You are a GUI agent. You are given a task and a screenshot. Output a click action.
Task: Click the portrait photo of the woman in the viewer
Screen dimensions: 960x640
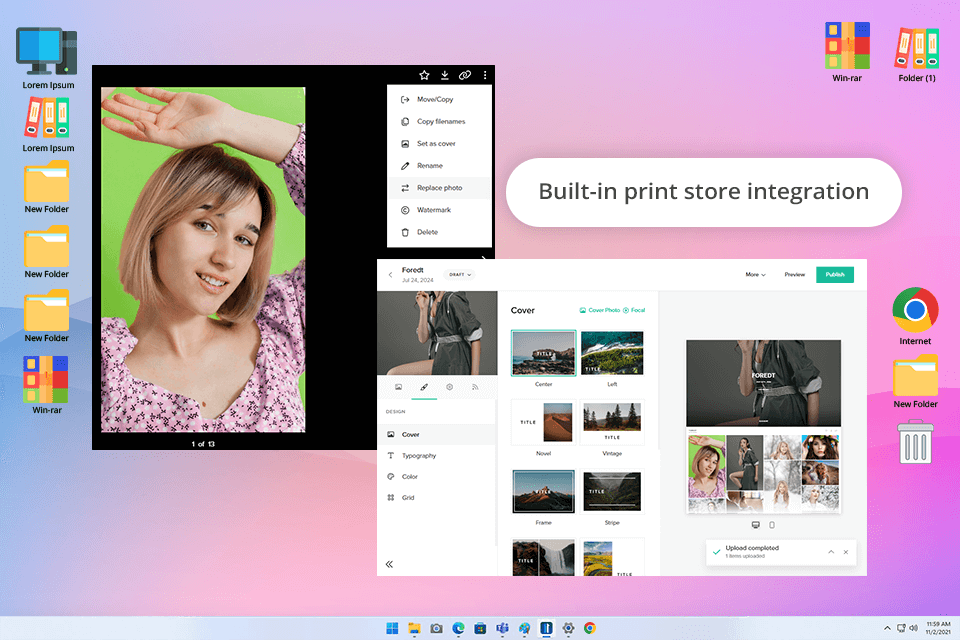click(x=203, y=260)
